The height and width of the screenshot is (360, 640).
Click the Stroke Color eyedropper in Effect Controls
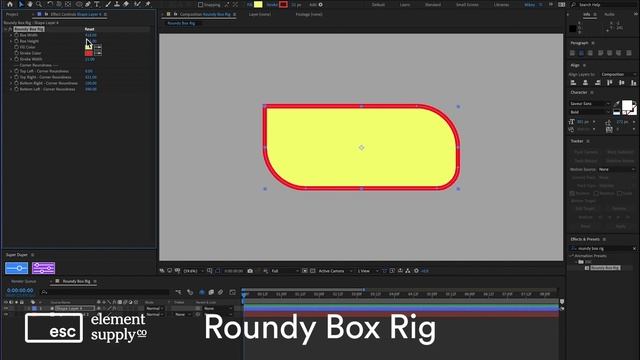pyautogui.click(x=98, y=53)
